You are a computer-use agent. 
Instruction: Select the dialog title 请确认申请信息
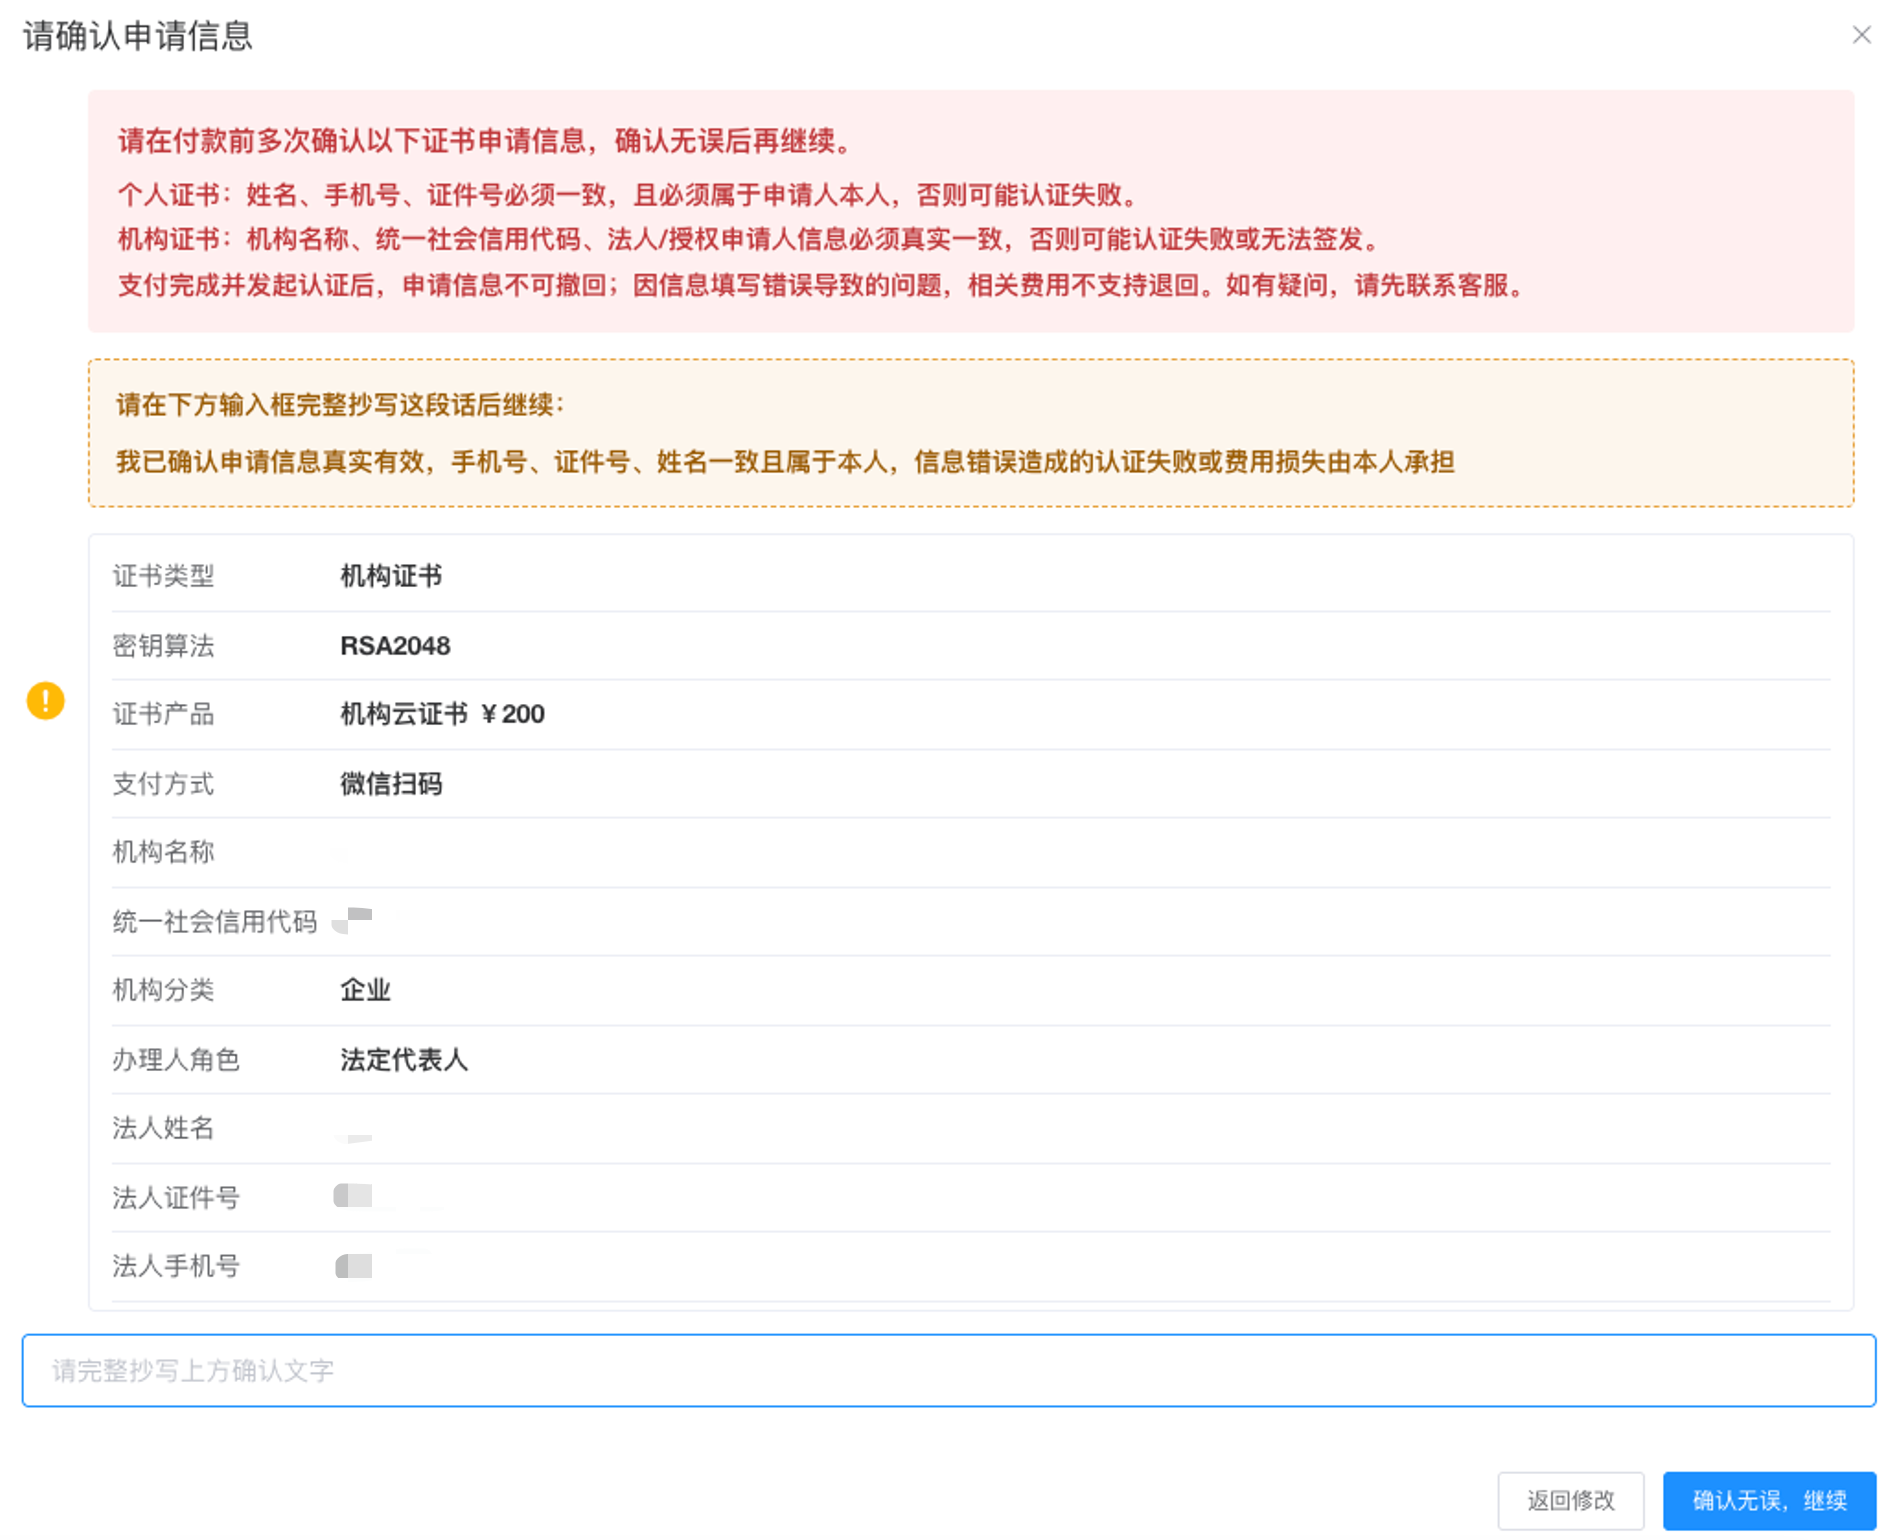tap(138, 36)
